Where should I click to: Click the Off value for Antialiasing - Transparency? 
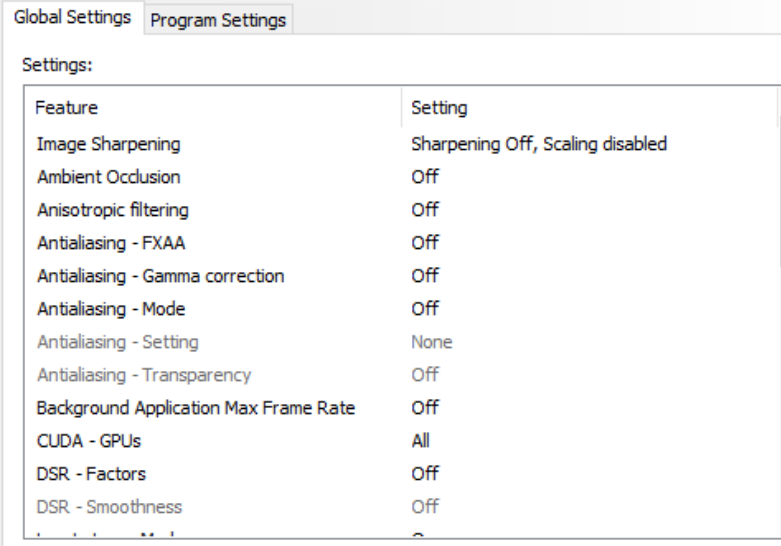coord(425,375)
